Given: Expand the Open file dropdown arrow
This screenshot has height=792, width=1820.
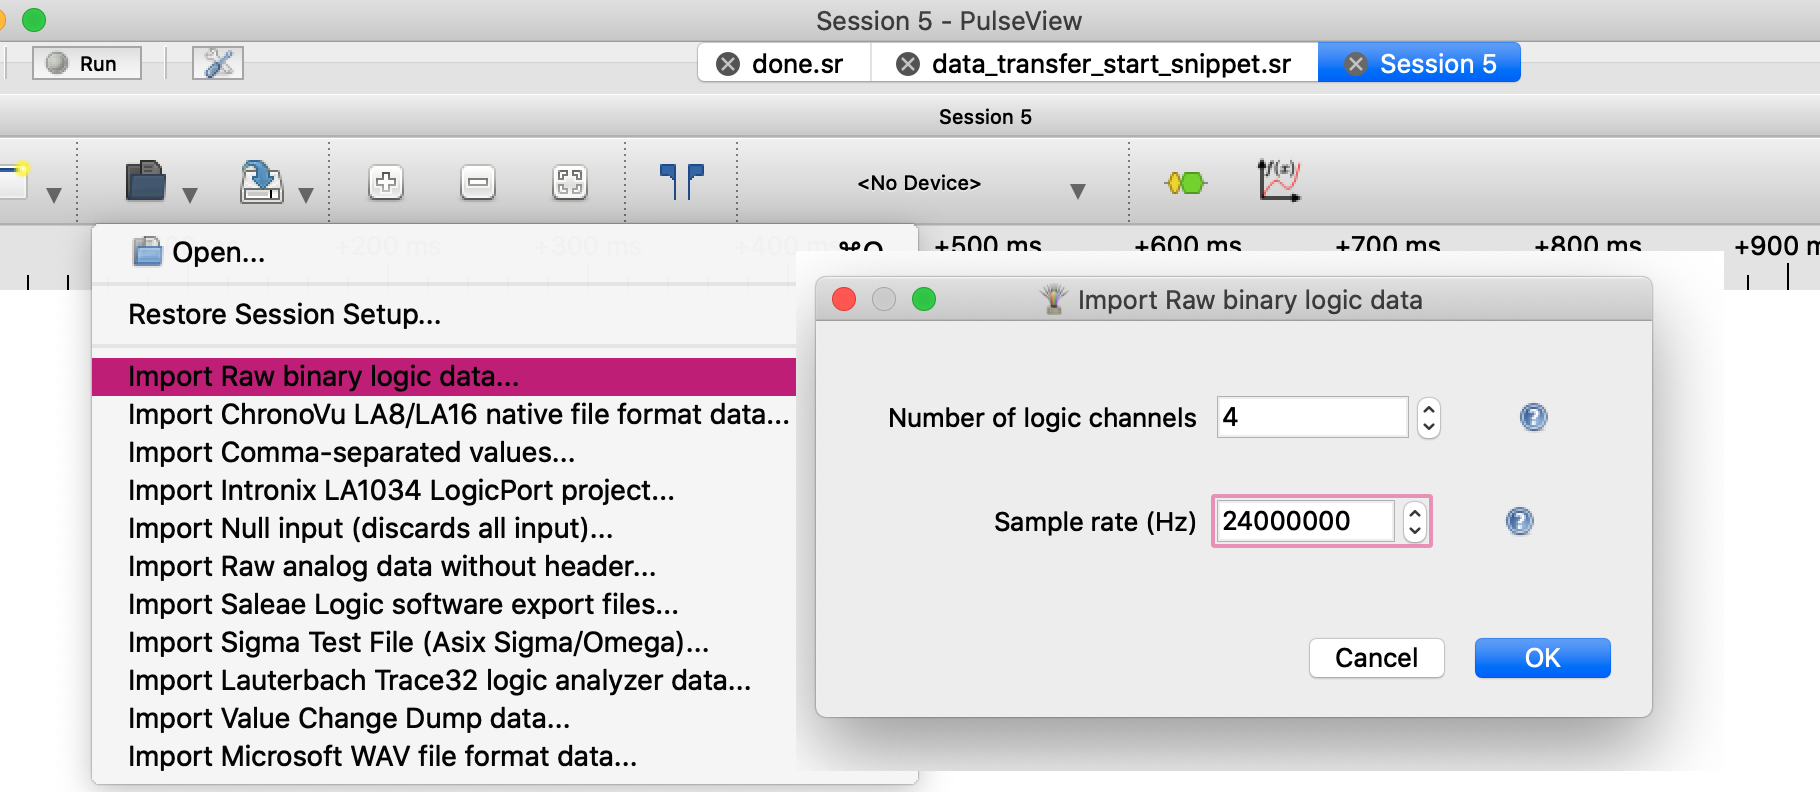Looking at the screenshot, I should (190, 194).
